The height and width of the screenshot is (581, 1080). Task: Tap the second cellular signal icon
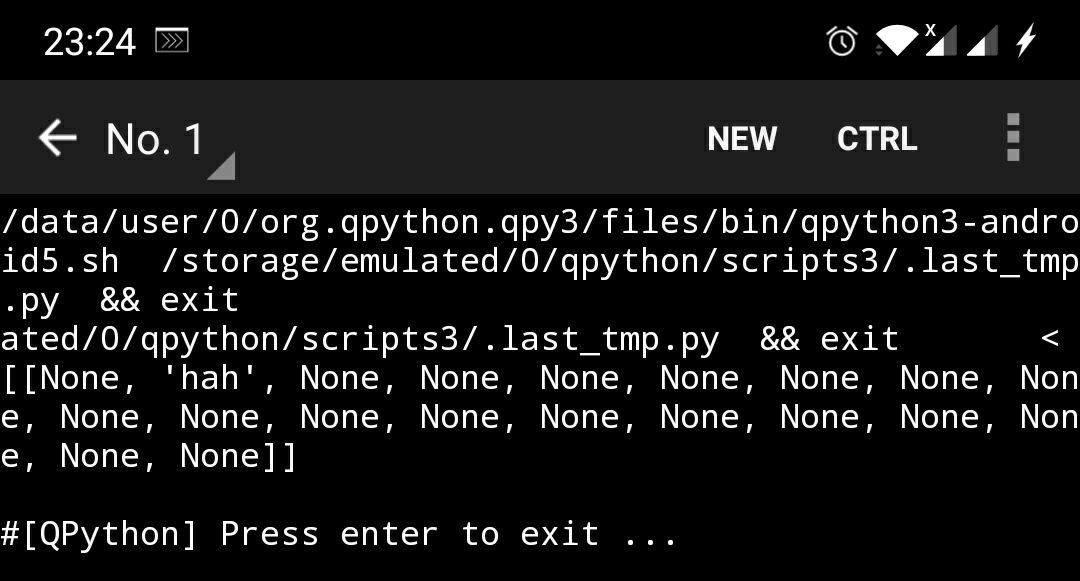click(982, 41)
